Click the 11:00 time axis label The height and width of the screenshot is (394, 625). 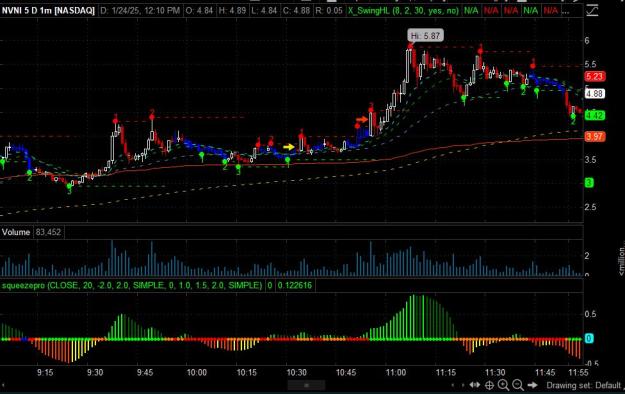tap(396, 372)
